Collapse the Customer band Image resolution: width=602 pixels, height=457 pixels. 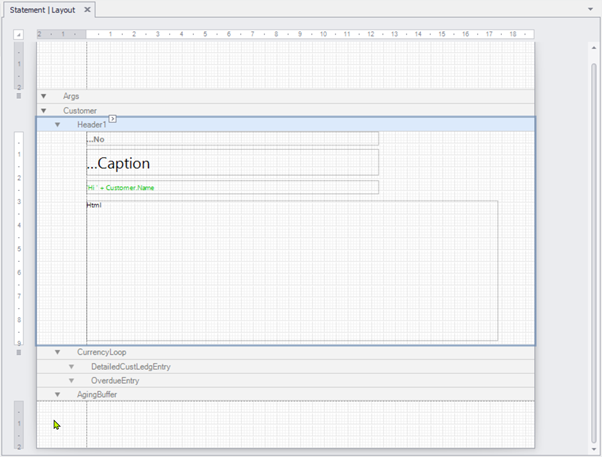pos(44,111)
